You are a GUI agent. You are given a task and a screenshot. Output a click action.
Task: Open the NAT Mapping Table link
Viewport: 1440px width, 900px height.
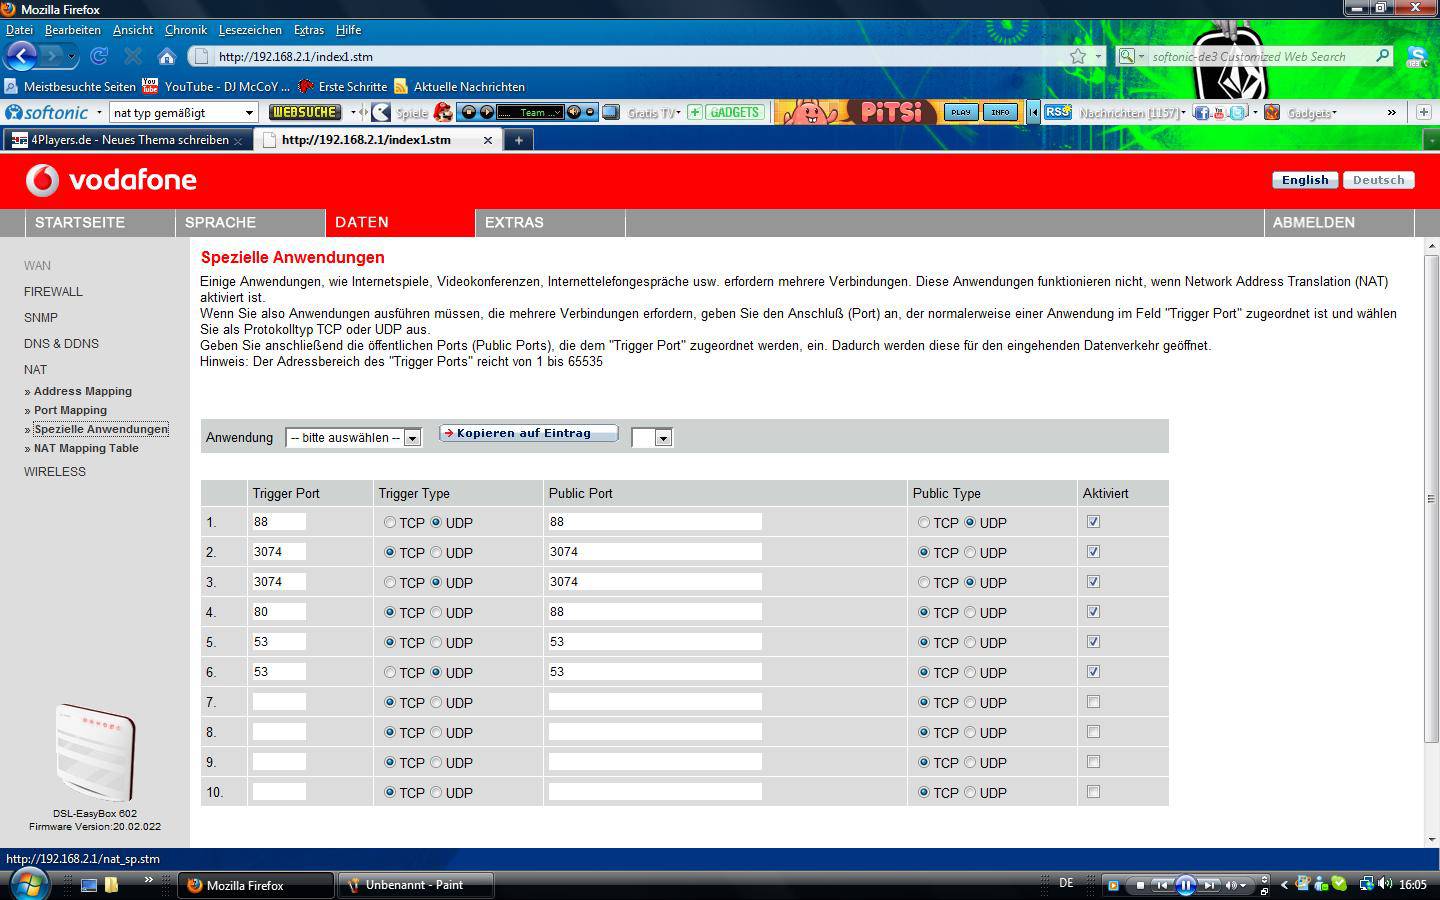[86, 448]
